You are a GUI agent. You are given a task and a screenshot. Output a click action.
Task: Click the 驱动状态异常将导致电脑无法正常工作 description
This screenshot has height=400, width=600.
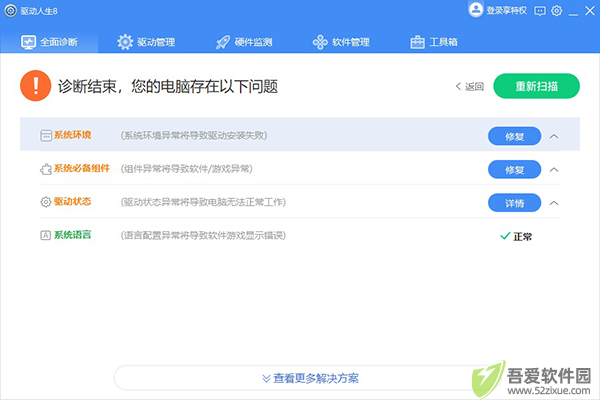203,202
